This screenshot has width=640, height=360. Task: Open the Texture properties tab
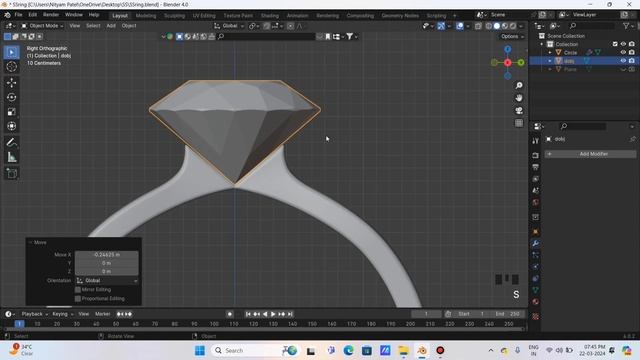click(536, 316)
